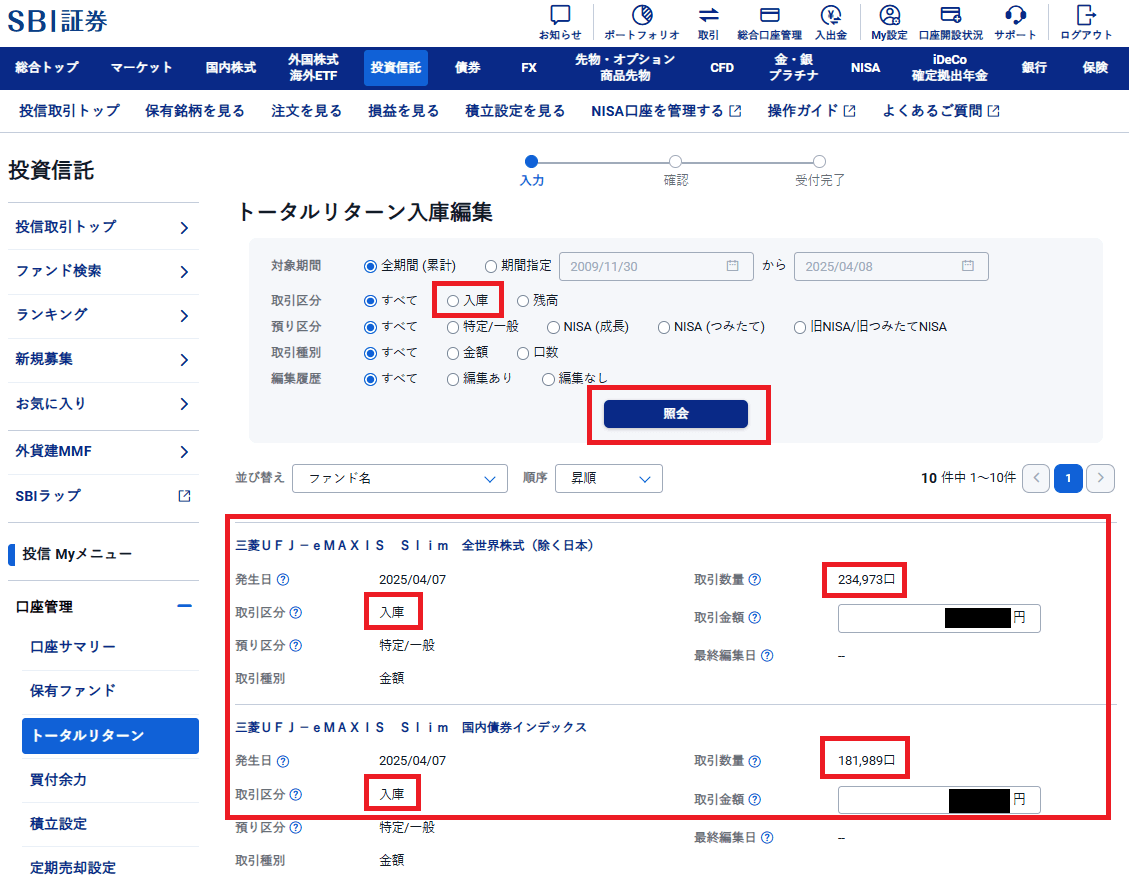
Task: Click help icon next to second fund's 発生日
Action: (x=283, y=761)
